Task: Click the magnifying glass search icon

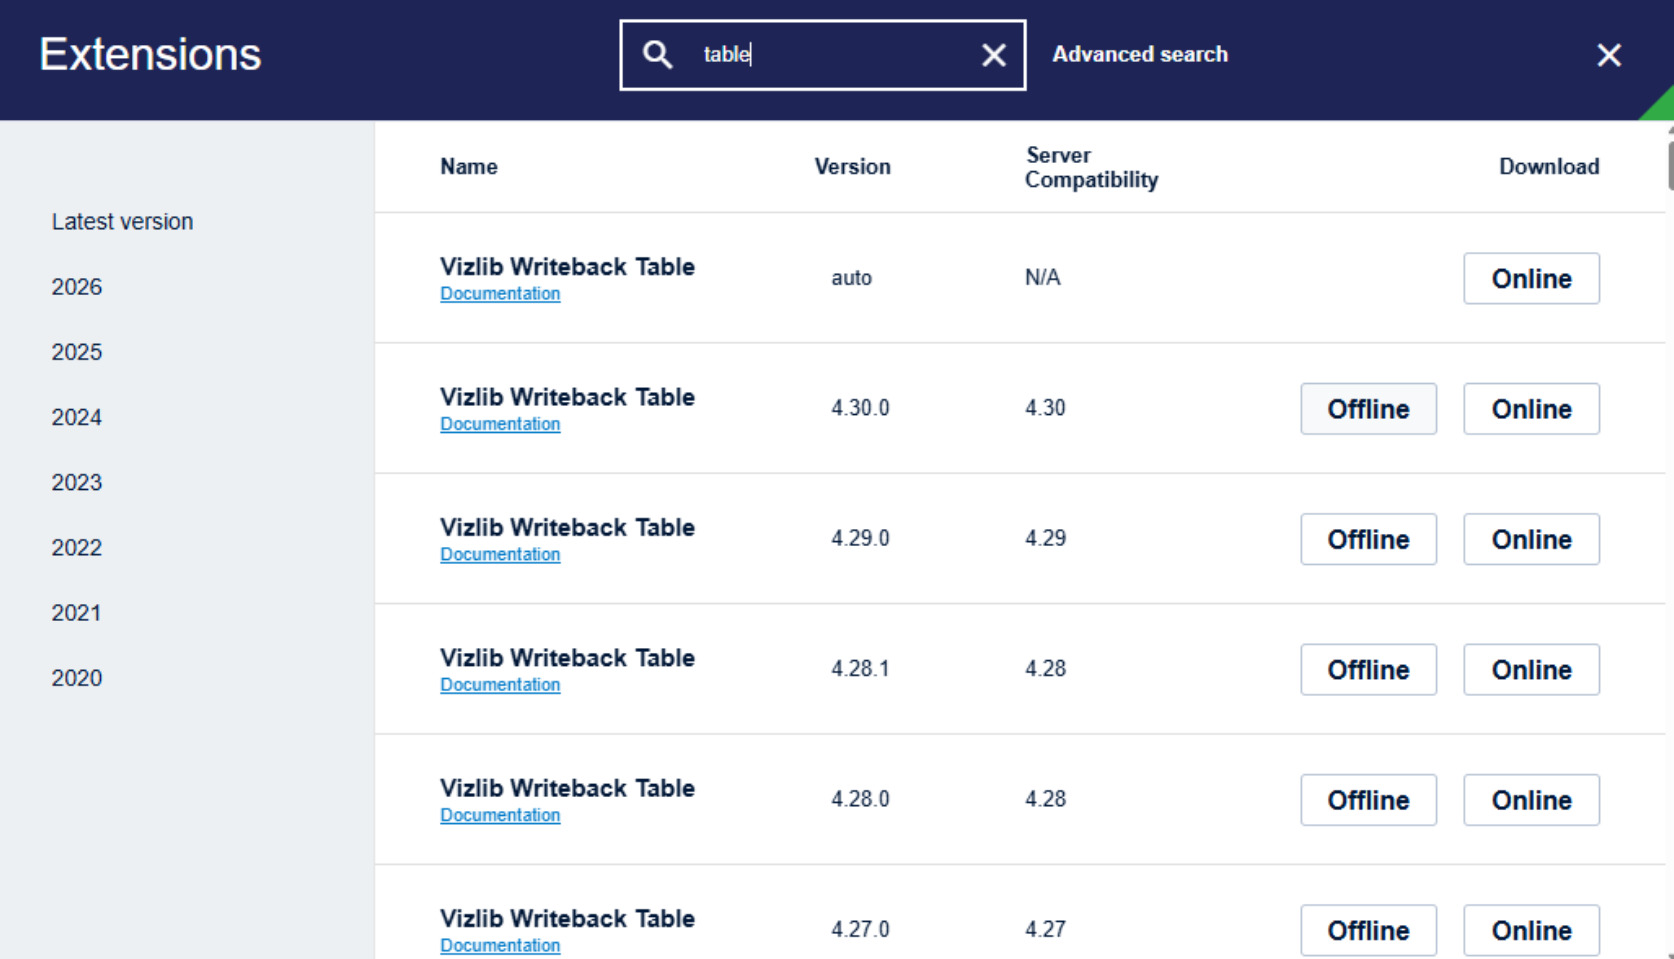Action: click(657, 54)
